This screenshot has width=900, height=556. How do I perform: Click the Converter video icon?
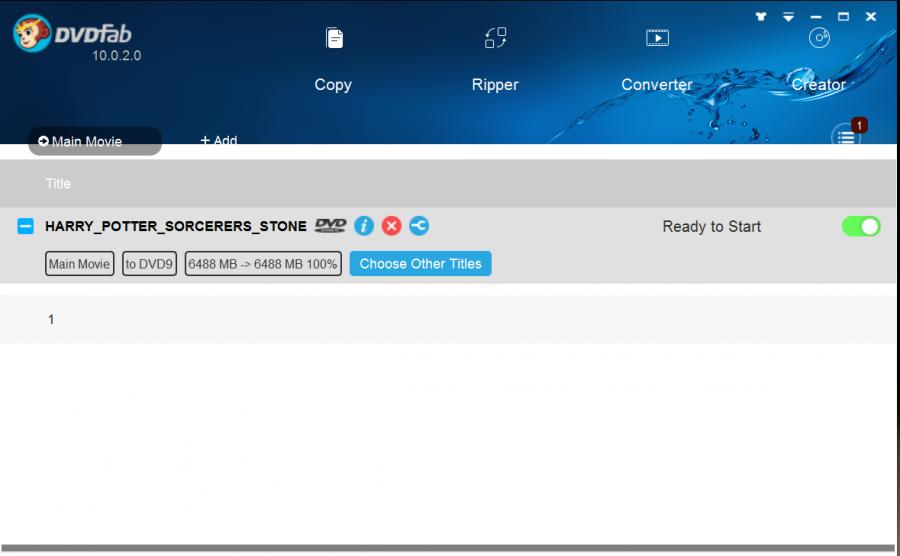point(657,38)
